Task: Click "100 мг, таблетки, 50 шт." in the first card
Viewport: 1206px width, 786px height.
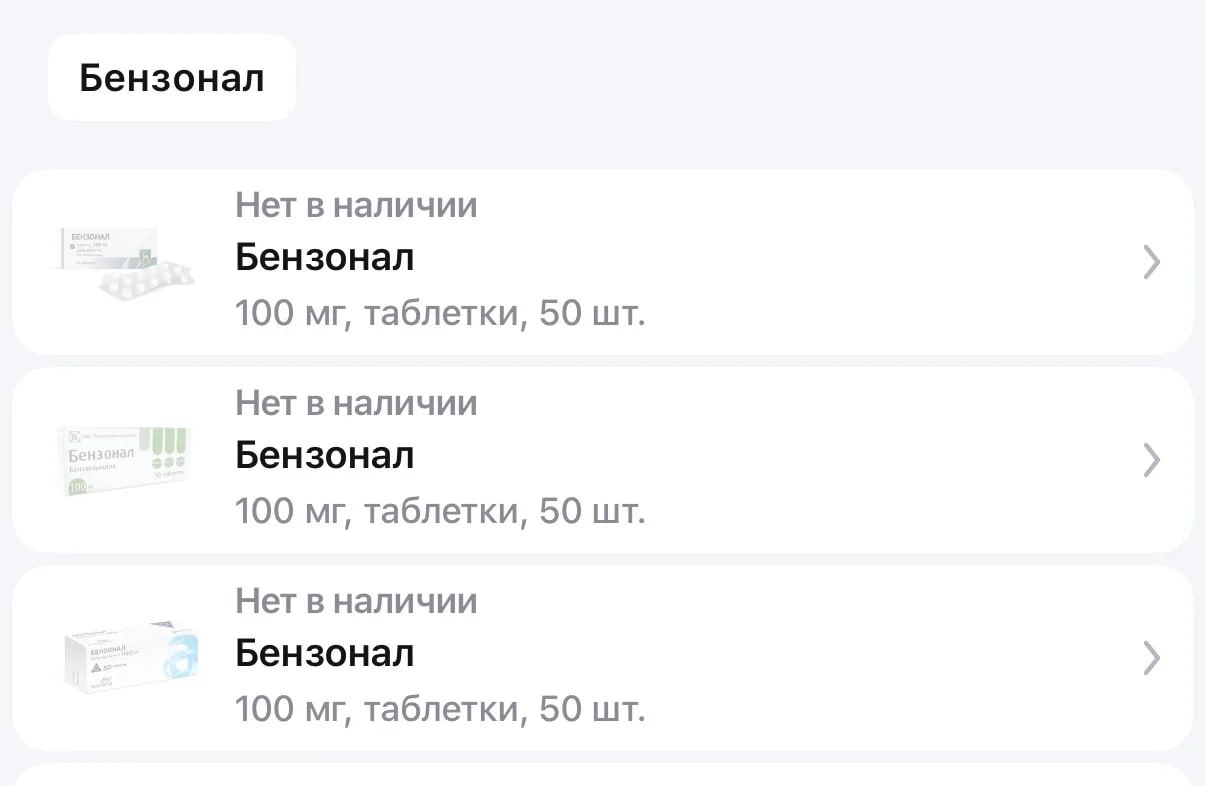Action: coord(440,314)
